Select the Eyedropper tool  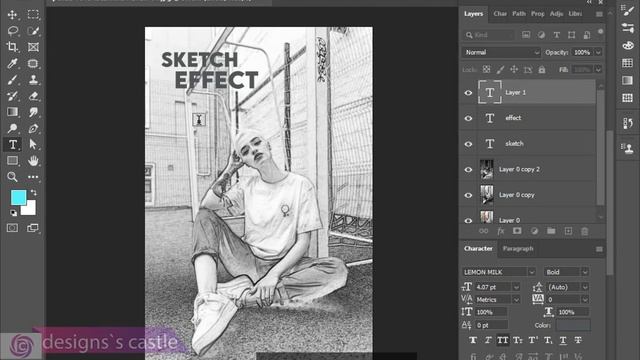pos(12,63)
